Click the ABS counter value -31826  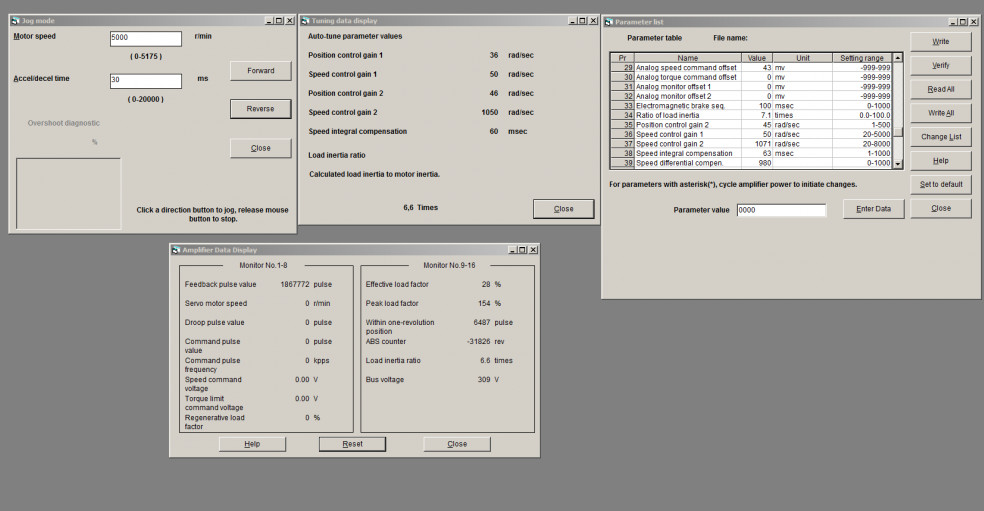(479, 342)
